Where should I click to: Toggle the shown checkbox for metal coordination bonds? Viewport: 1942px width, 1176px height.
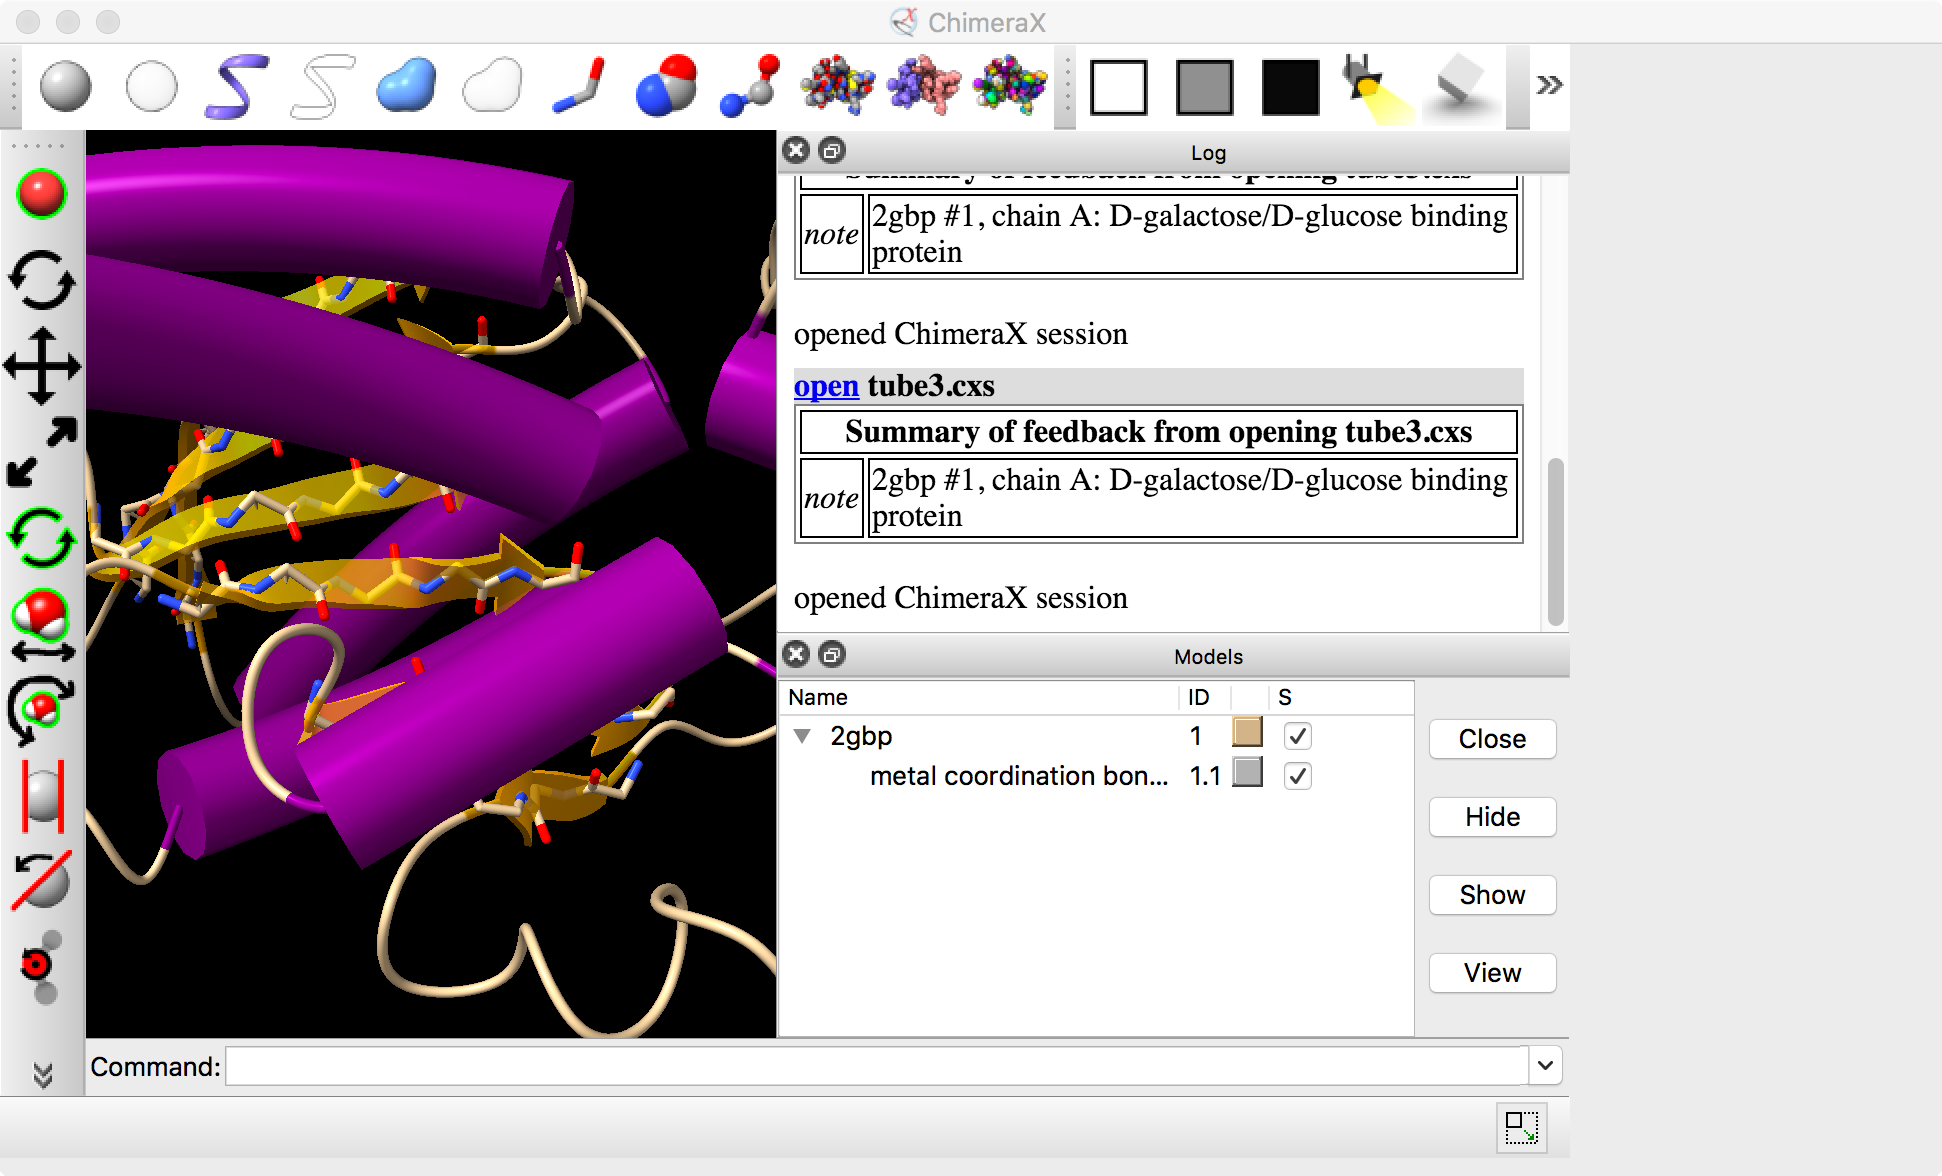click(x=1297, y=776)
